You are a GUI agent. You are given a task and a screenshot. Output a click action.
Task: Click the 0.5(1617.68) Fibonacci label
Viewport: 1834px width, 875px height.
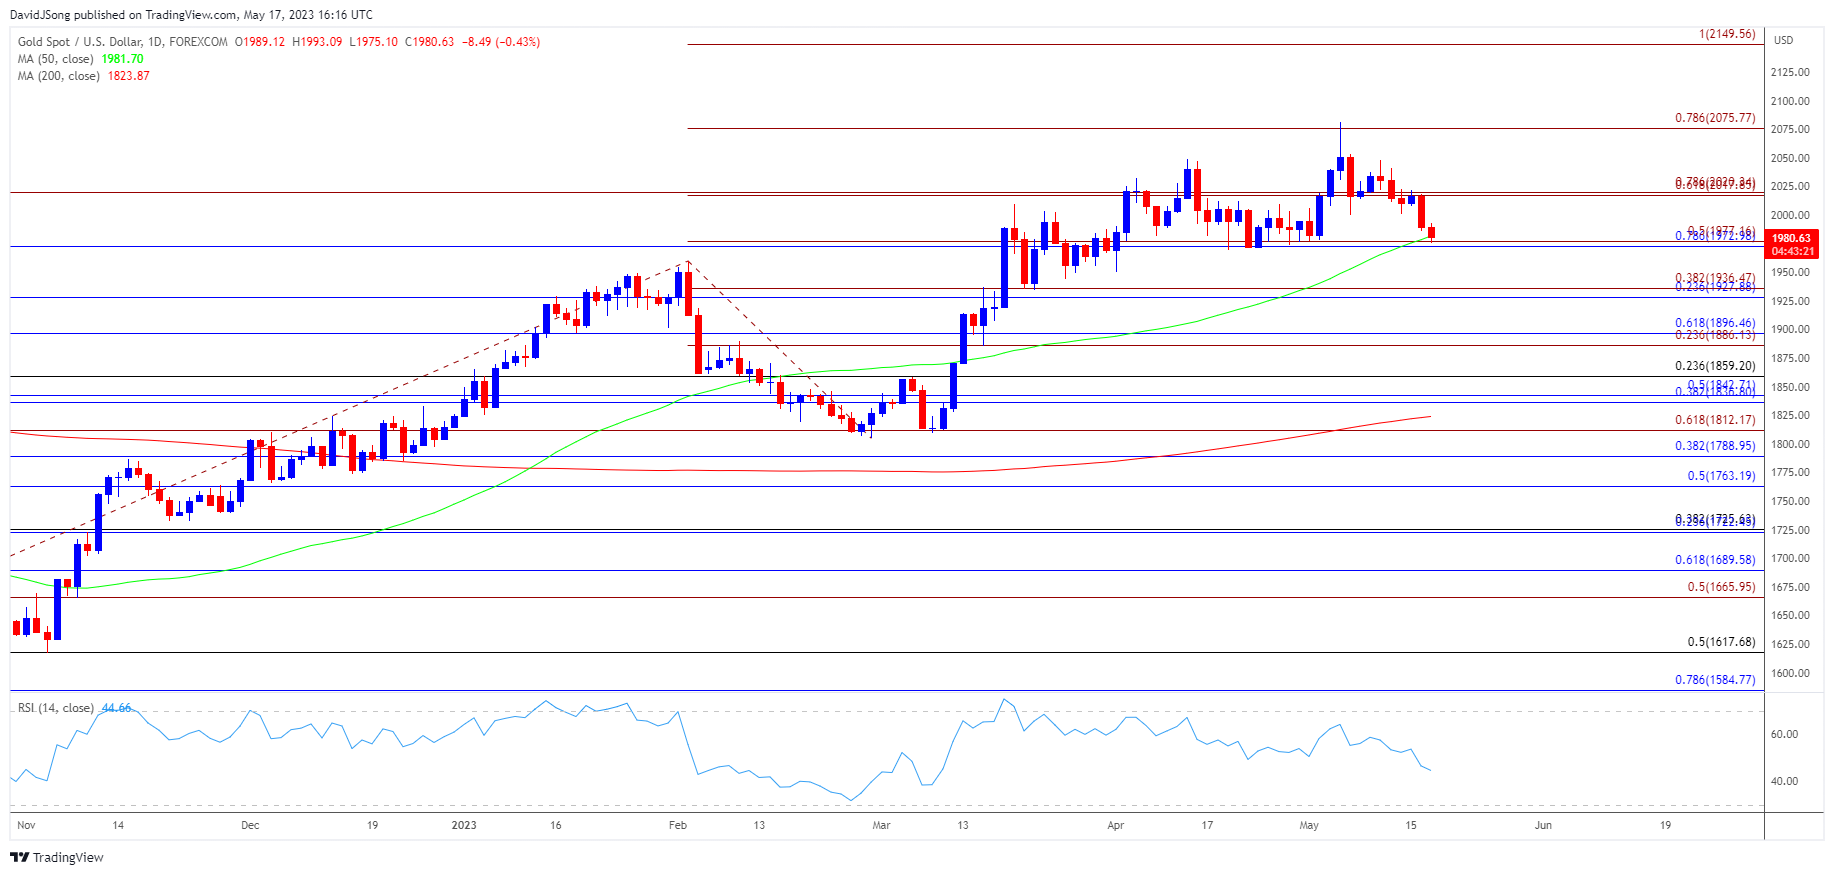1720,642
